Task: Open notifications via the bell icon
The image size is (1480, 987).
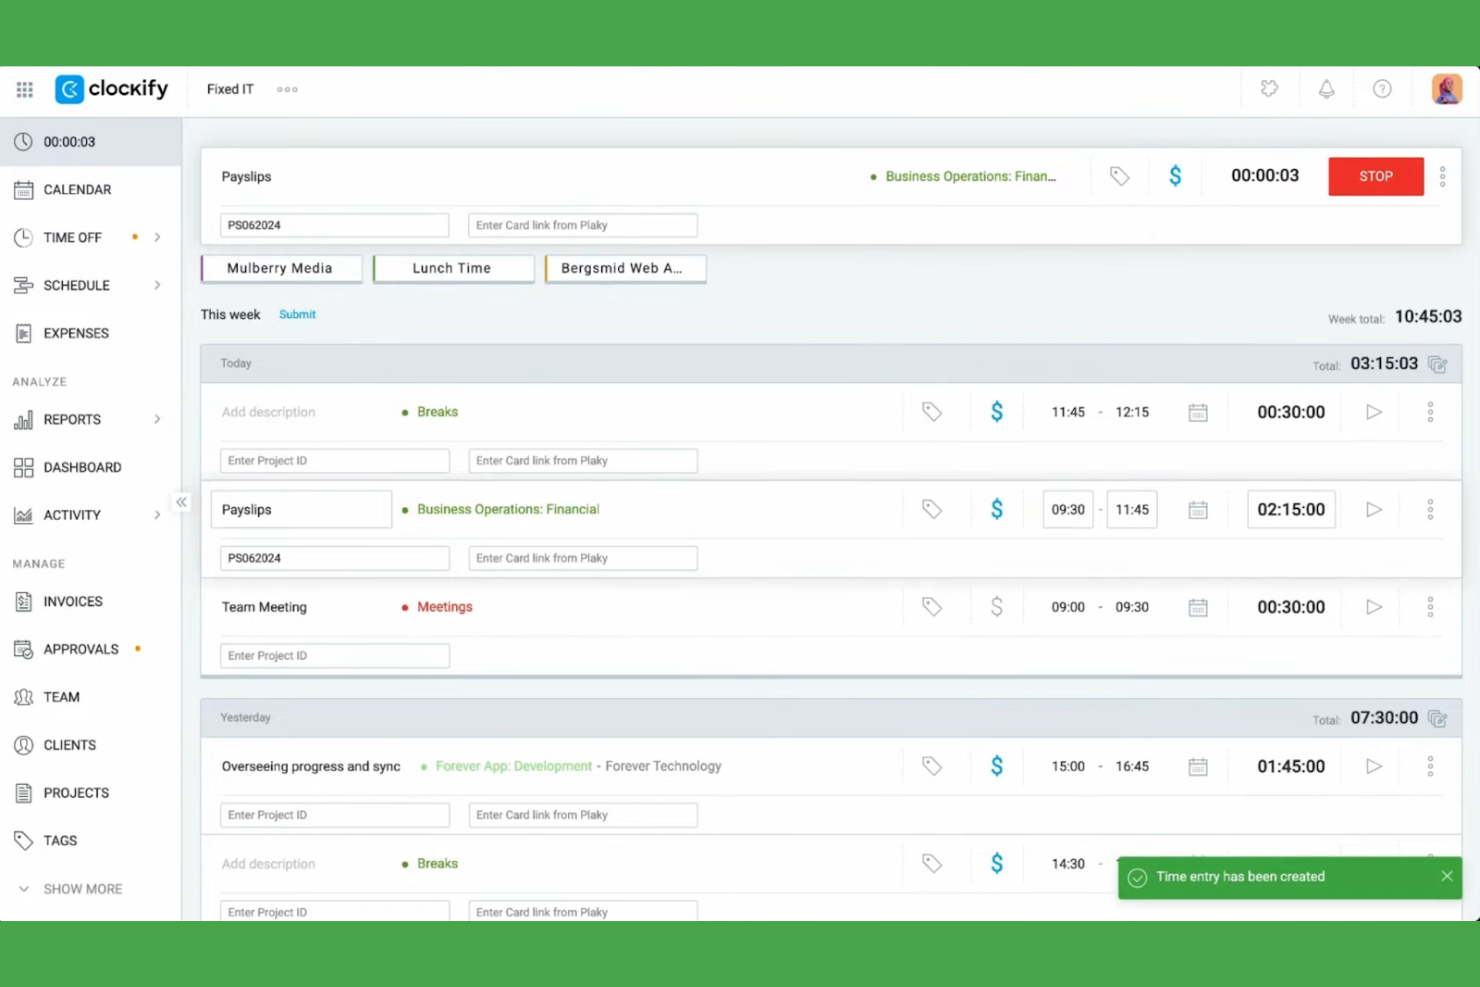Action: [1326, 89]
